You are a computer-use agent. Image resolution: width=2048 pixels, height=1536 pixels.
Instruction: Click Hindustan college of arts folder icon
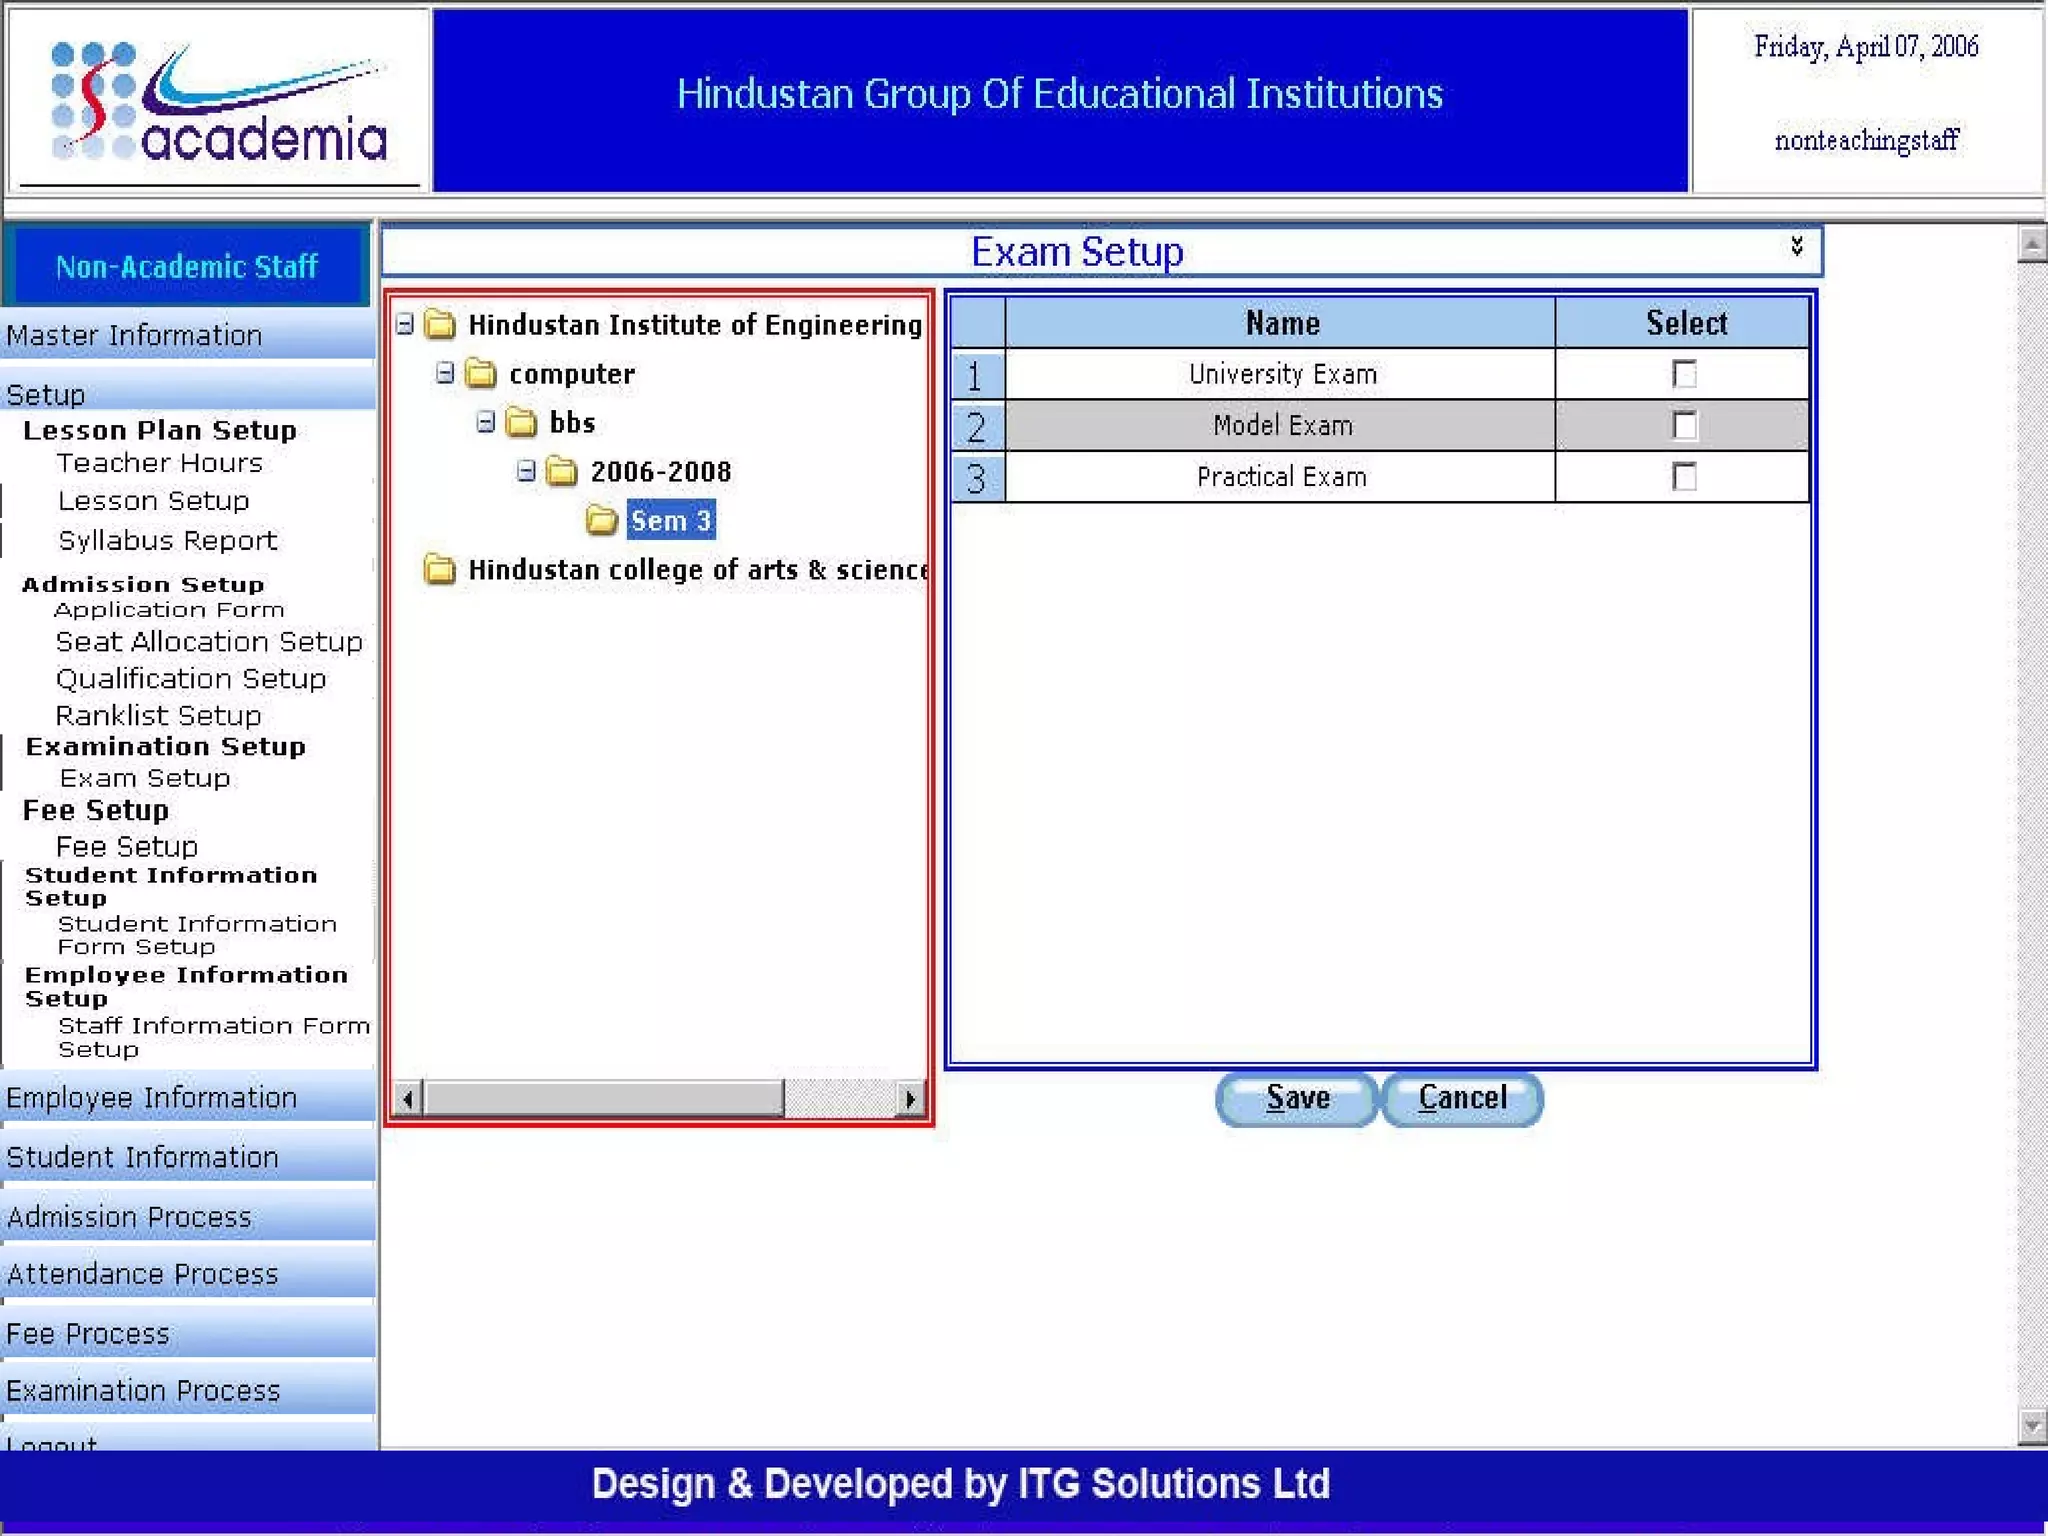[x=440, y=569]
